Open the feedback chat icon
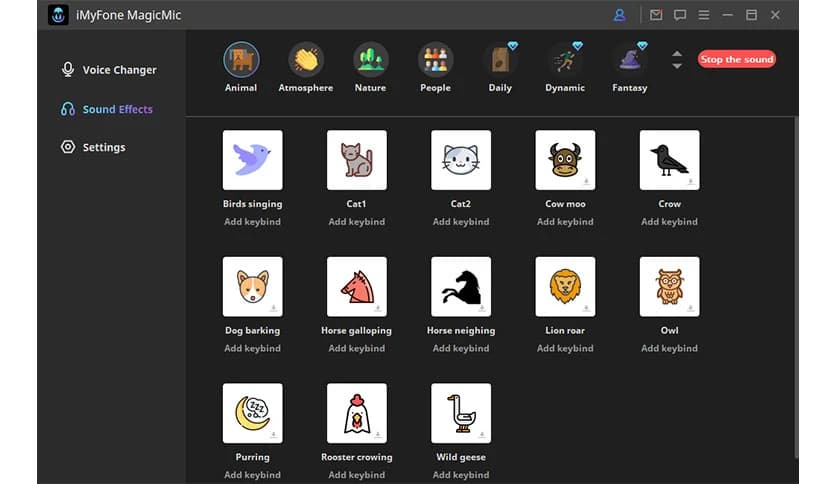 (x=680, y=15)
